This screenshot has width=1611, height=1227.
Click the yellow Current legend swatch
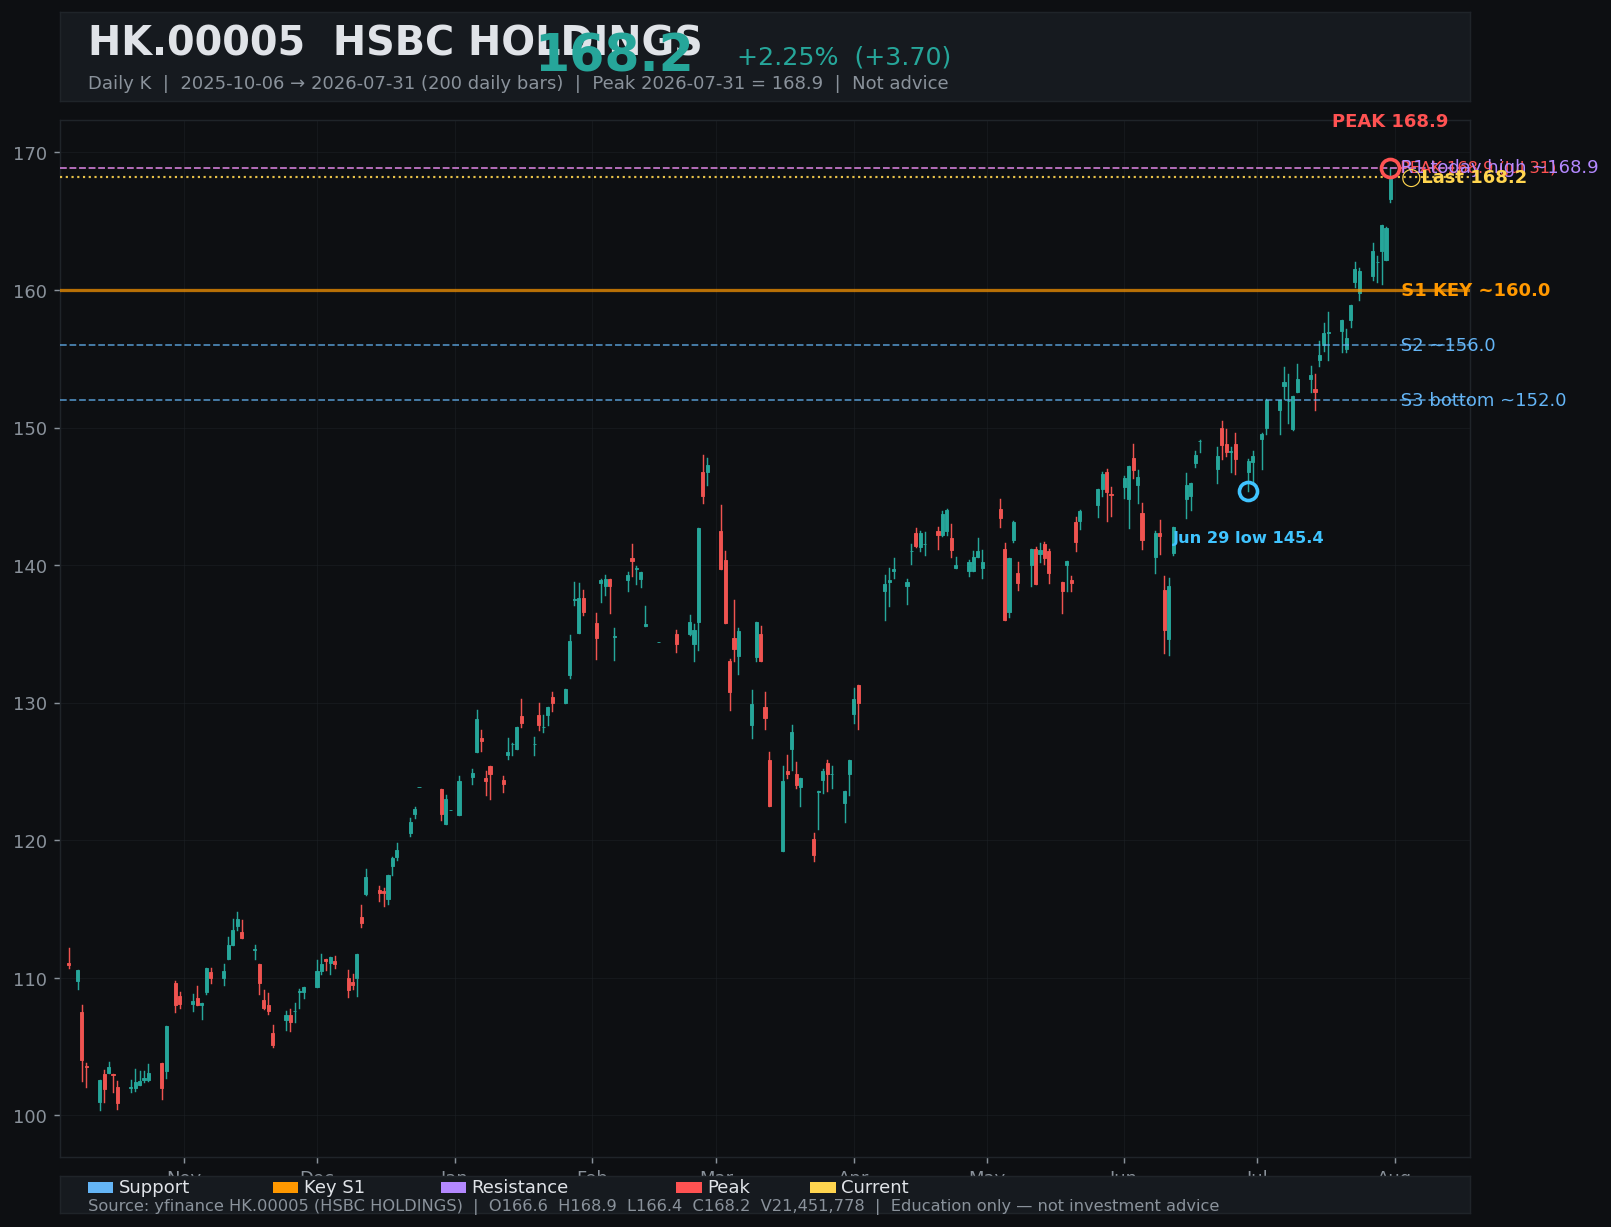pos(822,1188)
